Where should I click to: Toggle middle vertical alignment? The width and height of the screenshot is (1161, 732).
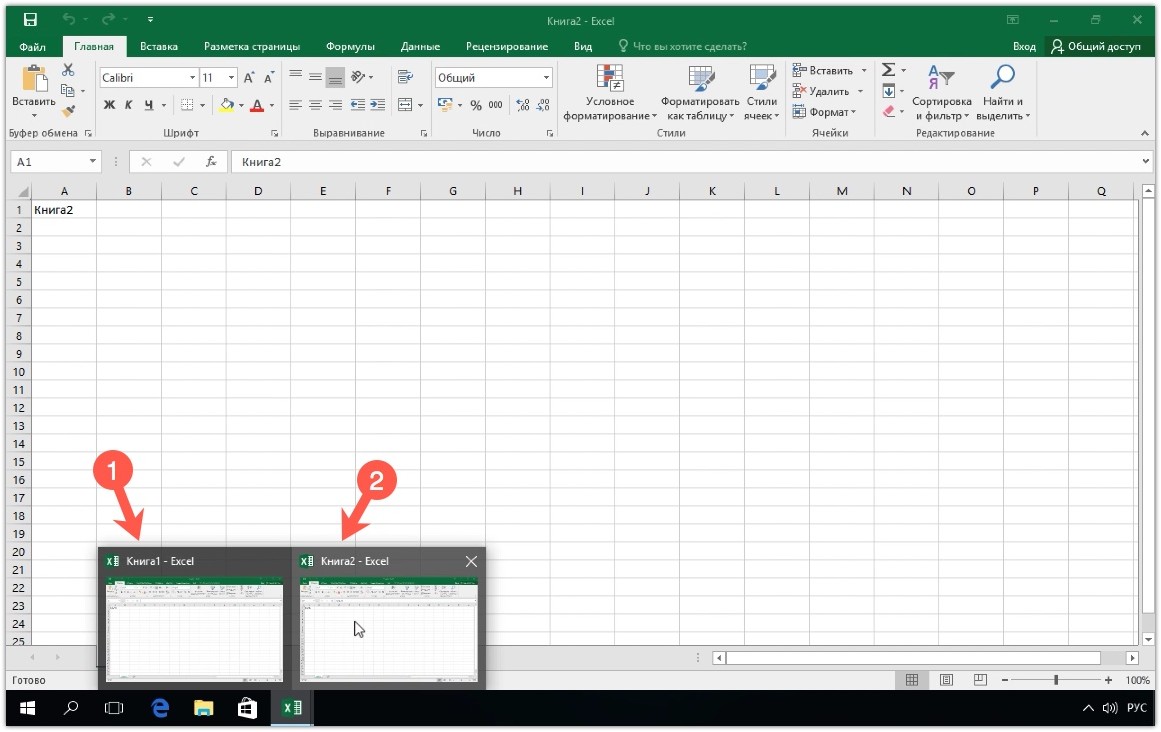(315, 77)
